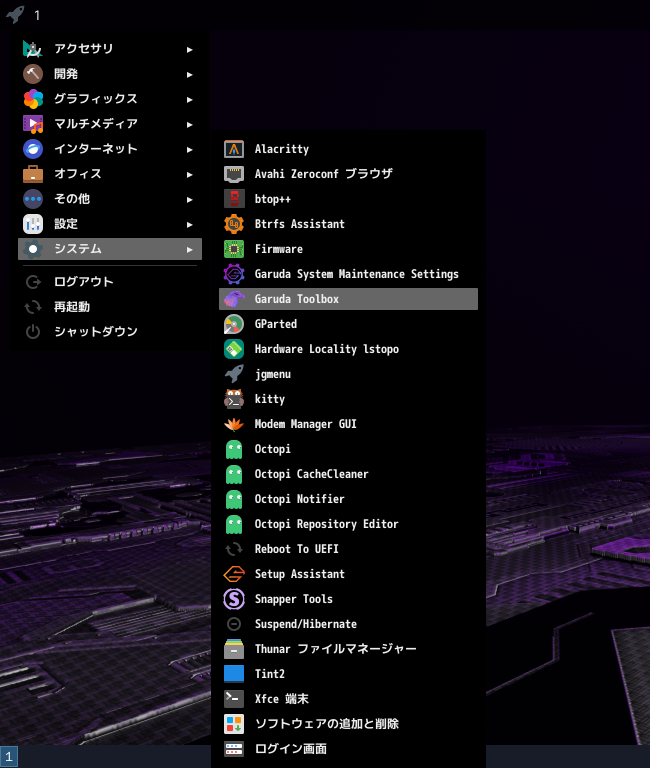This screenshot has width=650, height=768.
Task: Expand the オフィス submenu arrow
Action: coord(190,174)
